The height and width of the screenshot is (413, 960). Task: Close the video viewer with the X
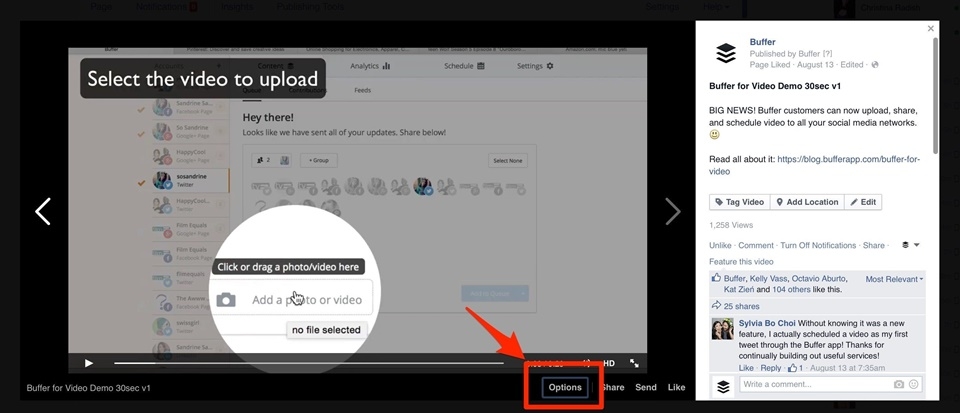[931, 28]
